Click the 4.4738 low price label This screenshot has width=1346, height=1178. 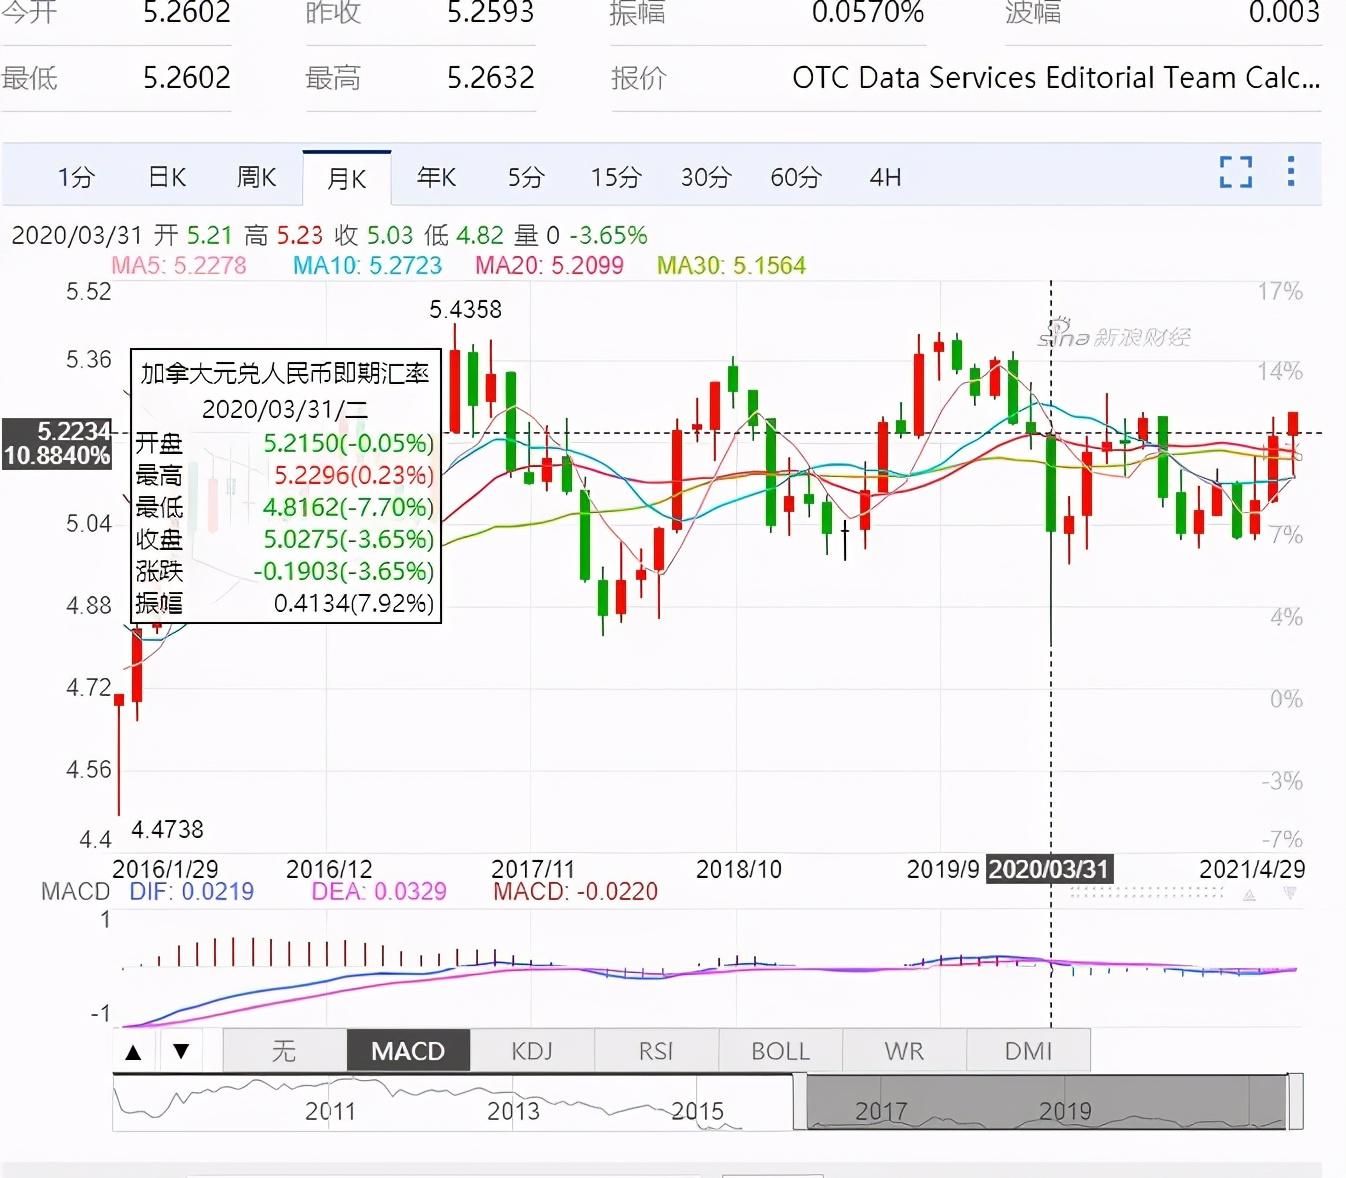coord(167,829)
